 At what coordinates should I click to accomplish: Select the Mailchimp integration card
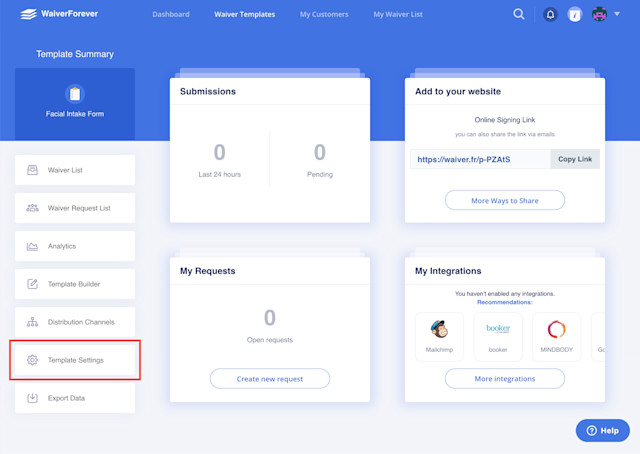[439, 337]
